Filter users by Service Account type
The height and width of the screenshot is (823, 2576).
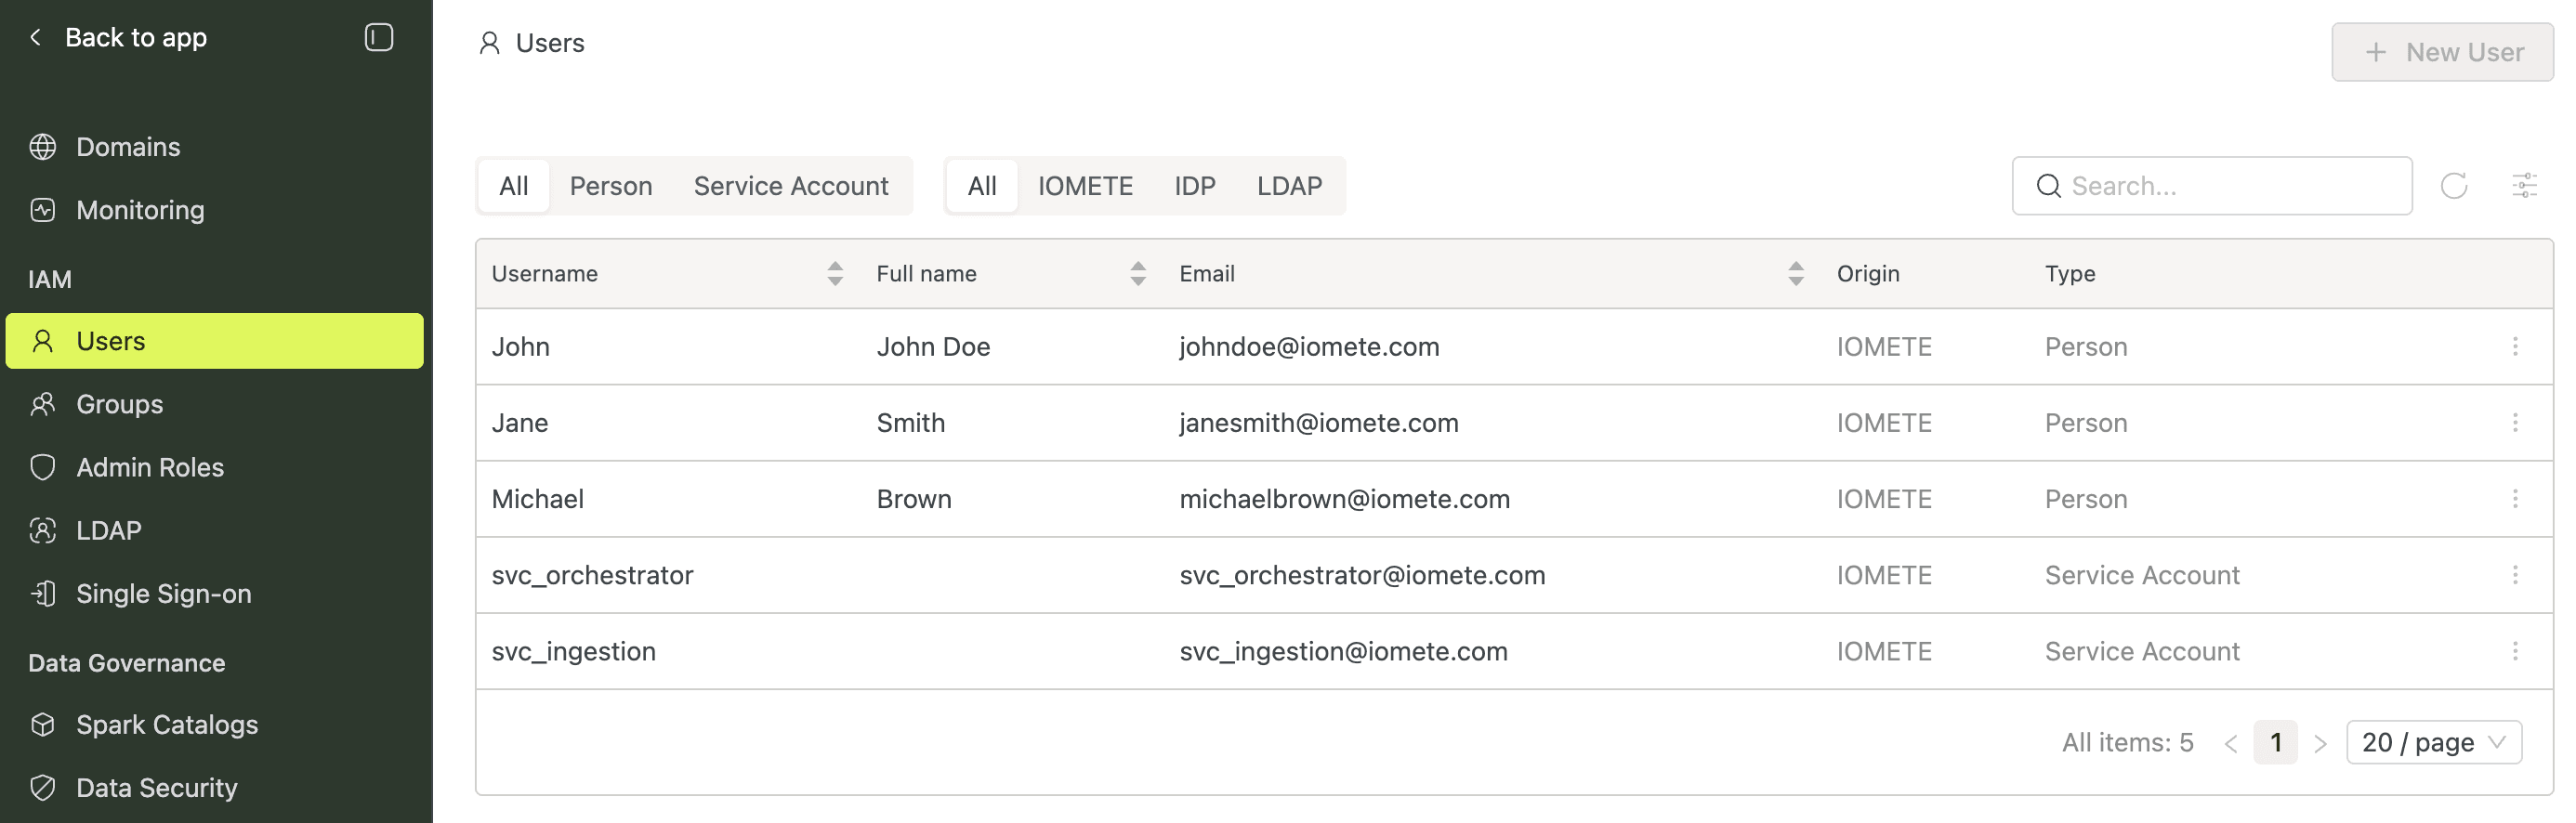click(790, 186)
